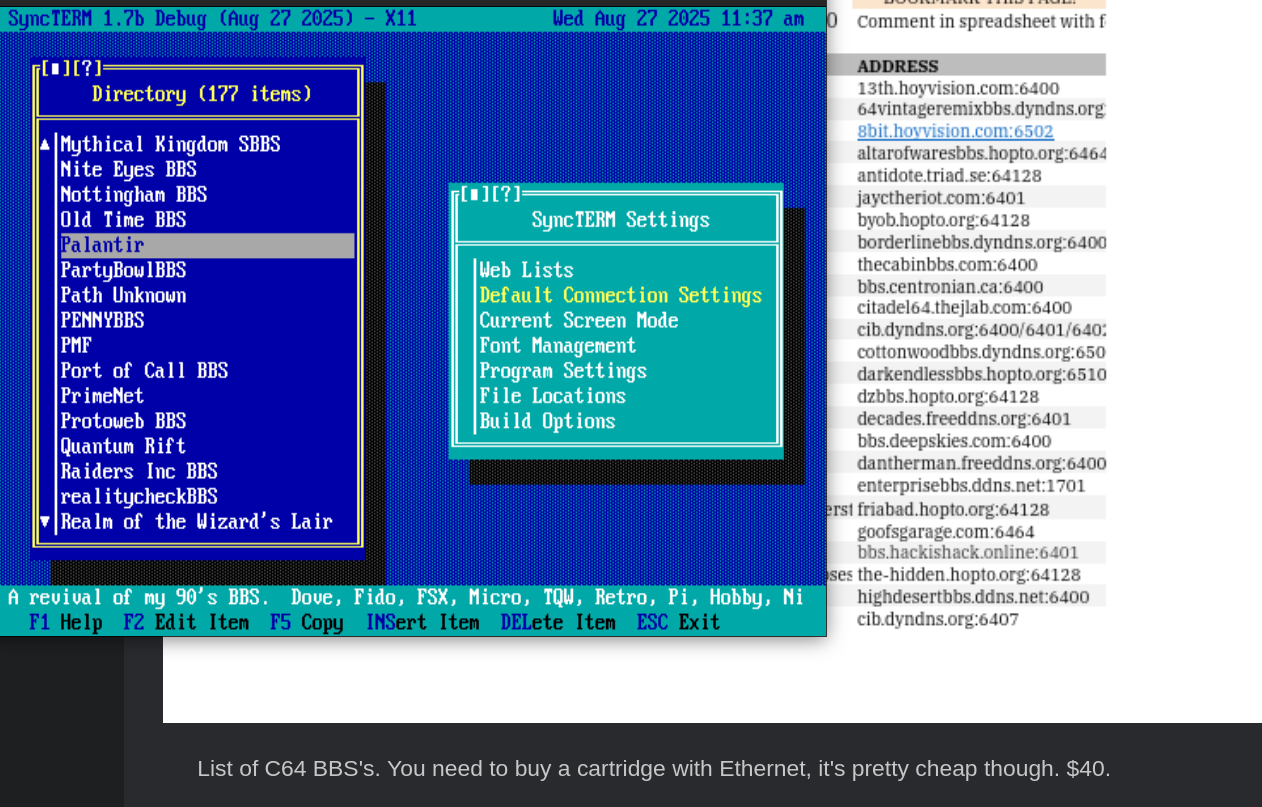This screenshot has height=807, width=1262.
Task: Click the SyncTERM window title bar
Action: point(413,19)
